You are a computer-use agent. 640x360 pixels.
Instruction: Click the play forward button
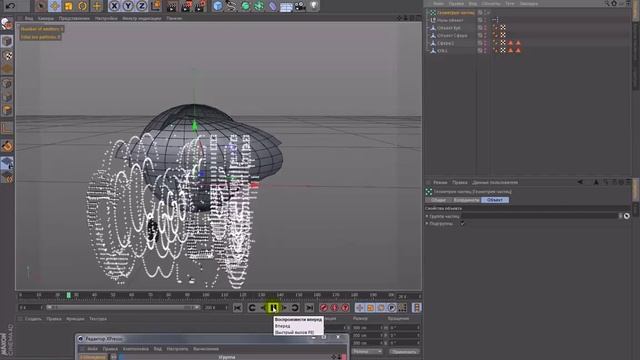coord(273,308)
